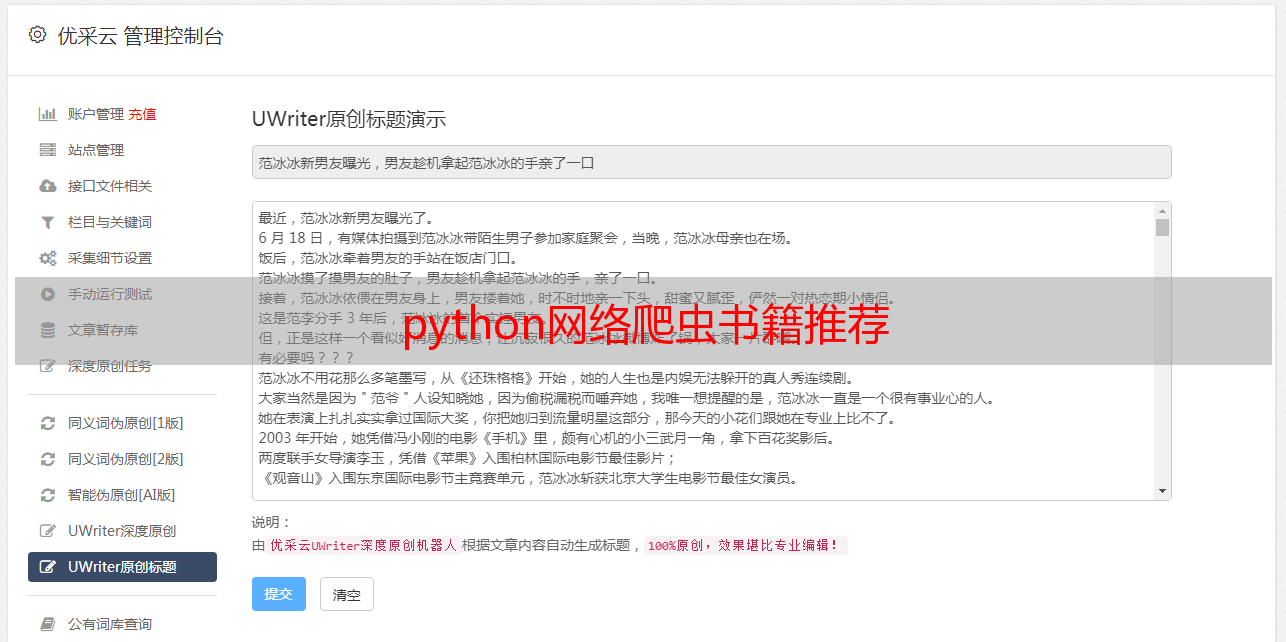
Task: Click the textarea scrollbar down arrow
Action: click(x=1162, y=491)
